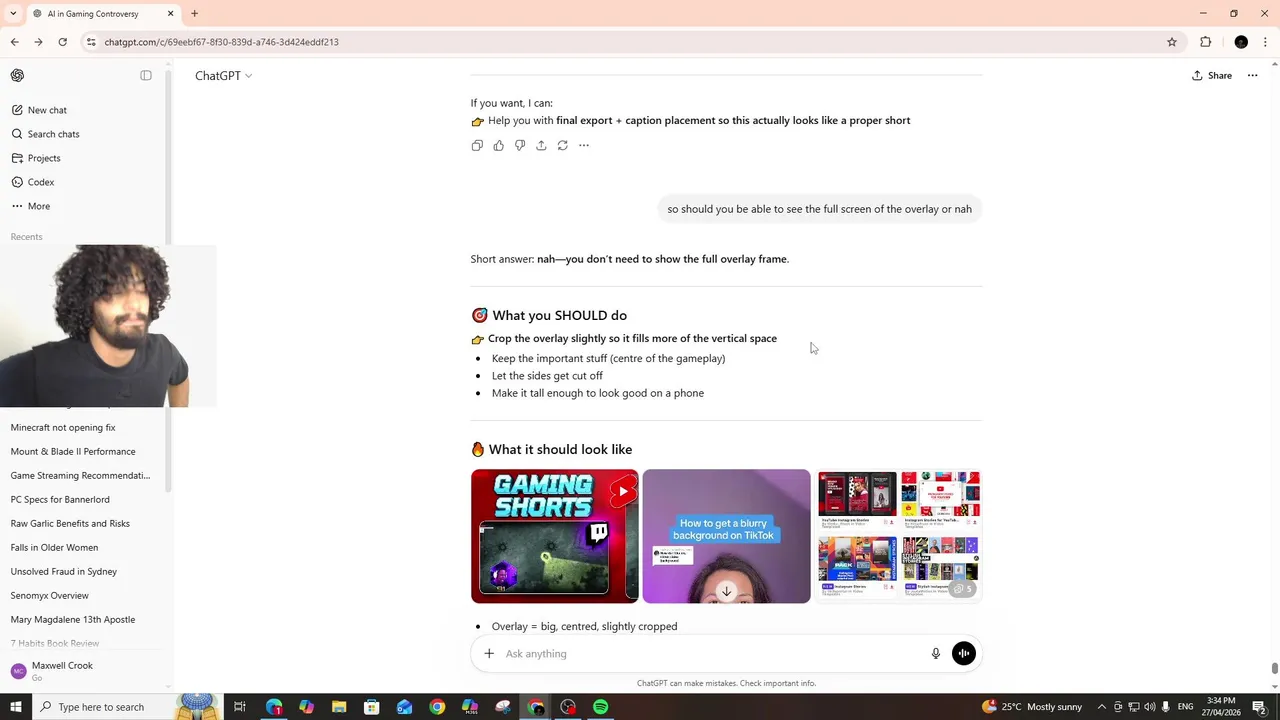Screen dimensions: 1280x720
Task: Click the share response upload icon
Action: [541, 146]
